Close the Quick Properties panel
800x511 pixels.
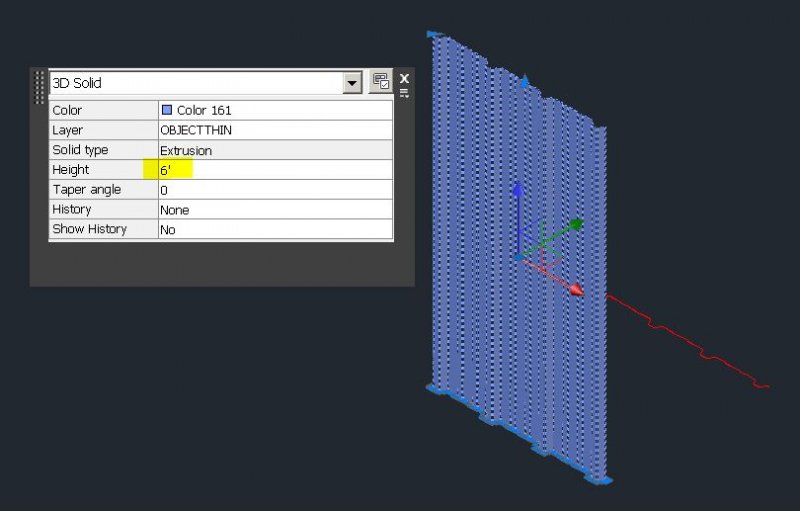coord(404,79)
